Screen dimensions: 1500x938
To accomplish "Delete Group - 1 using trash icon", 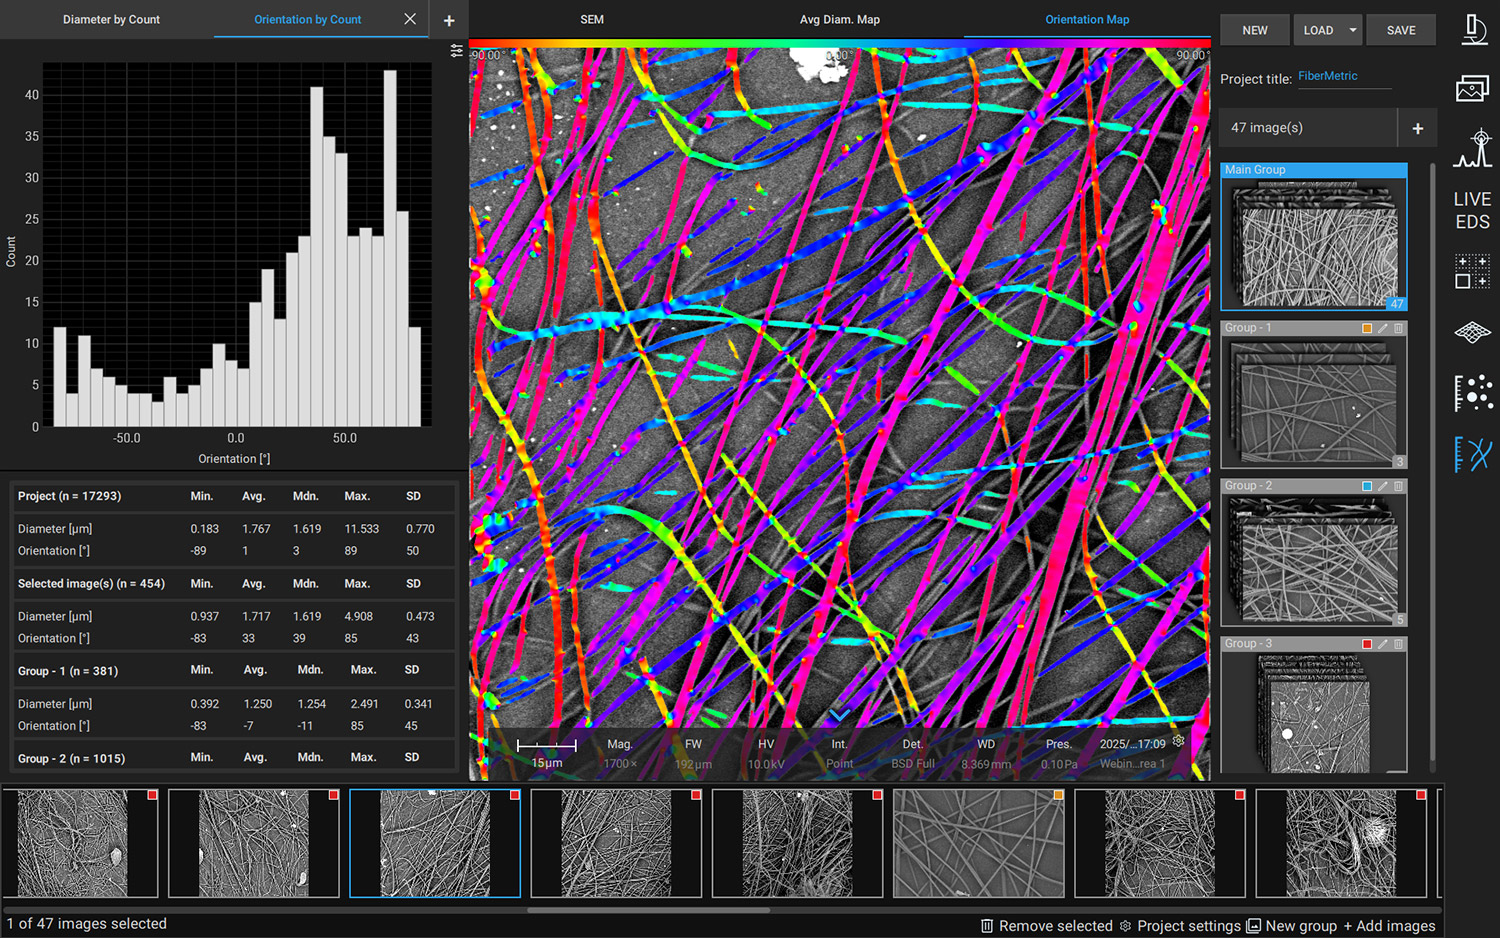I will [1399, 328].
